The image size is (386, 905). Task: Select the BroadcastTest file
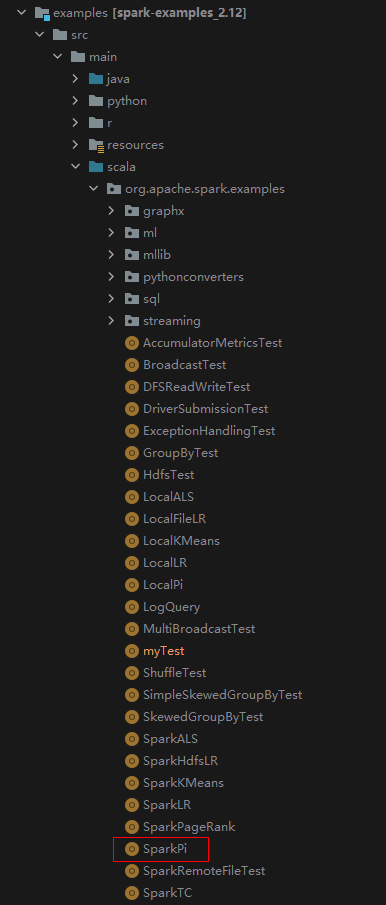tap(185, 365)
